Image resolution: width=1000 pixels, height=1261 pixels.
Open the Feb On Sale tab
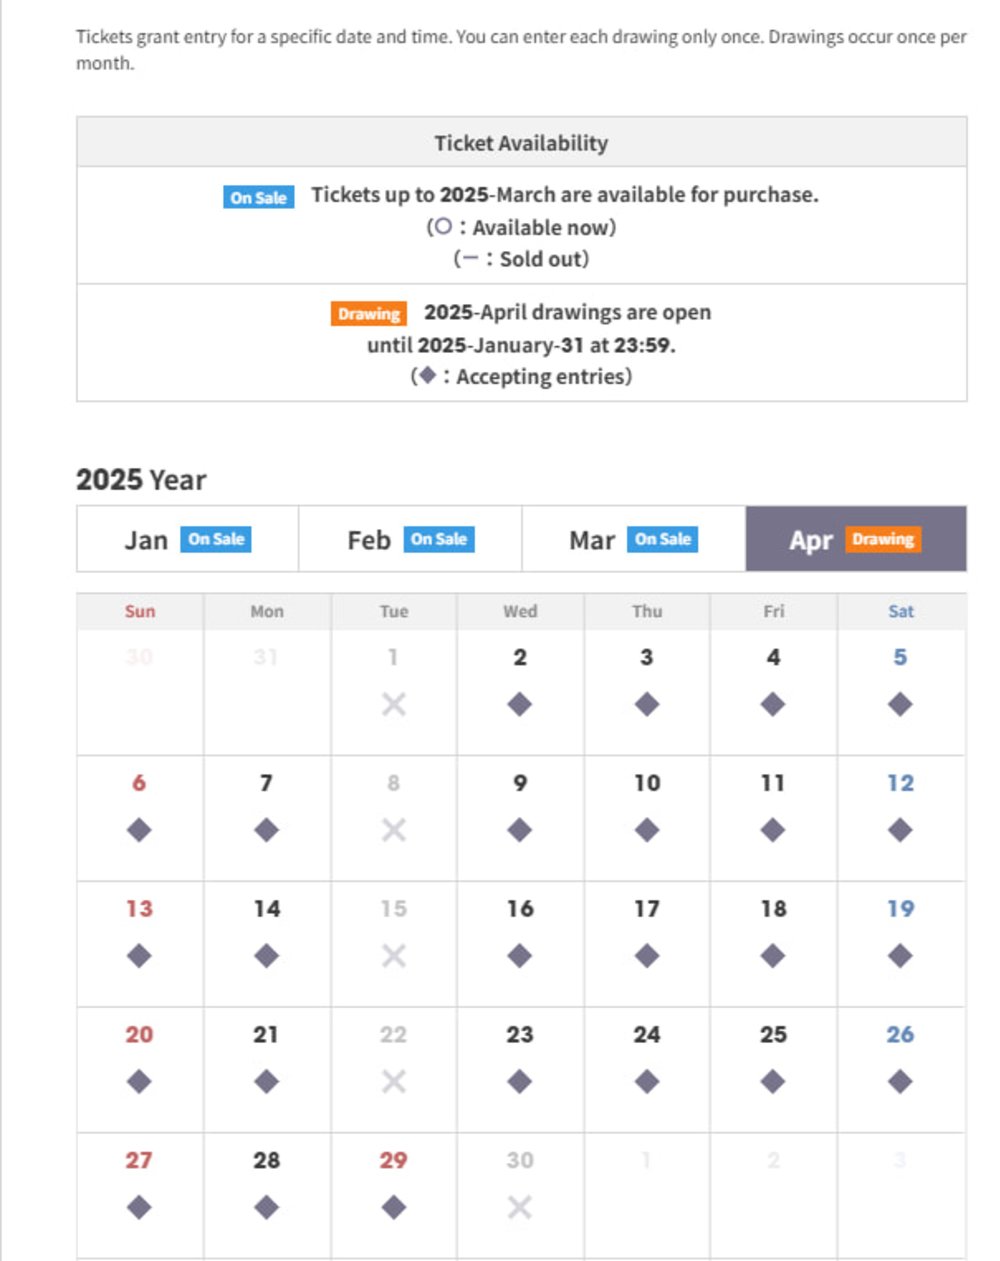[410, 540]
